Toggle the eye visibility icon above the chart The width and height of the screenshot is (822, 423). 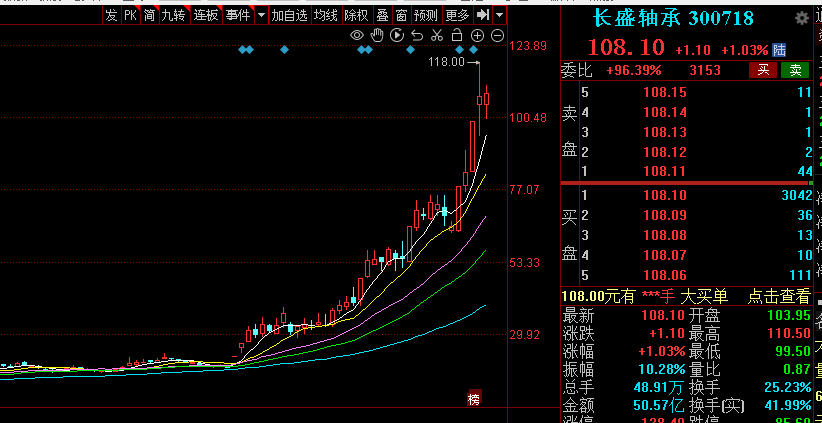pyautogui.click(x=357, y=35)
